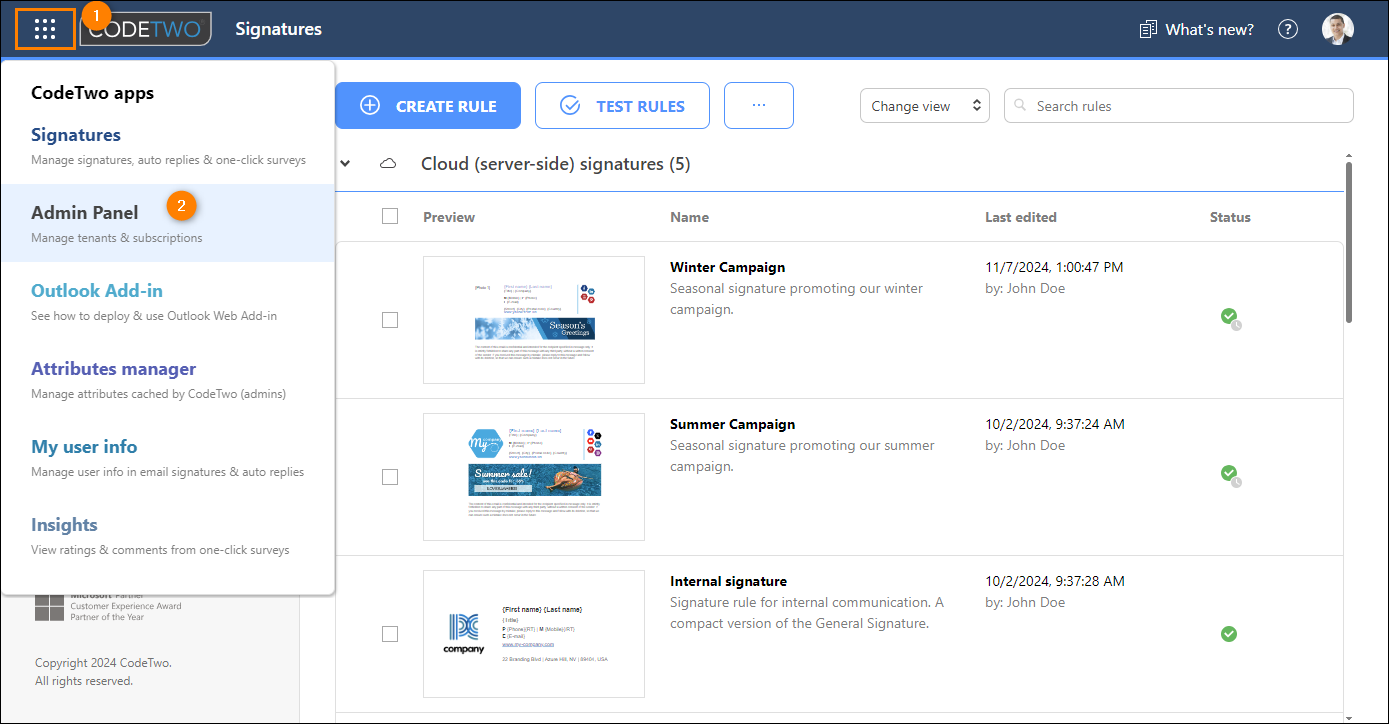Screen dimensions: 1389x724
Task: Choose My user info app
Action: pyautogui.click(x=168, y=458)
